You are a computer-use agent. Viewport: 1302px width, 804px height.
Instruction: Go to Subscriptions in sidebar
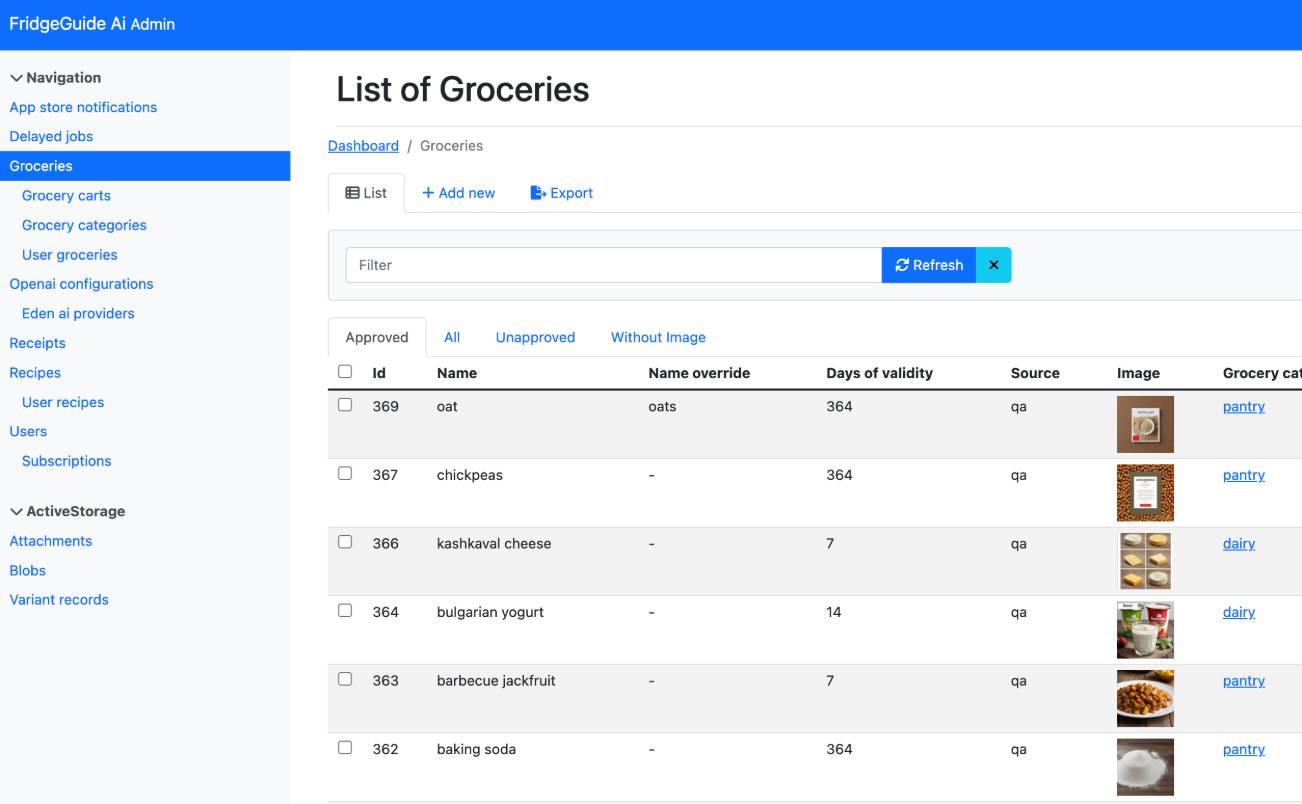[66, 461]
